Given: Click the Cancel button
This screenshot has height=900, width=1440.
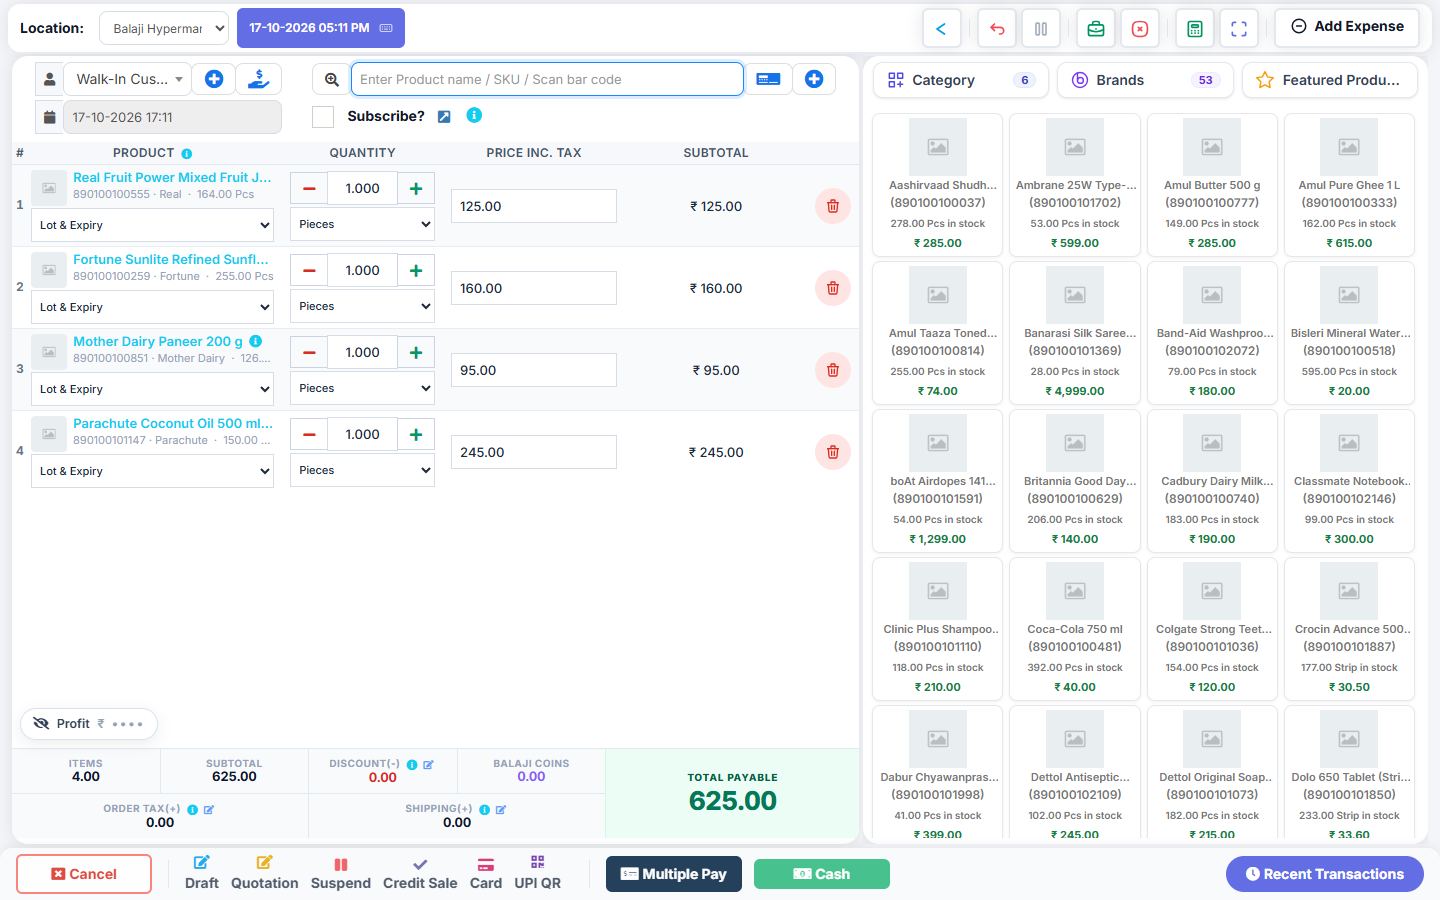Looking at the screenshot, I should (x=84, y=874).
